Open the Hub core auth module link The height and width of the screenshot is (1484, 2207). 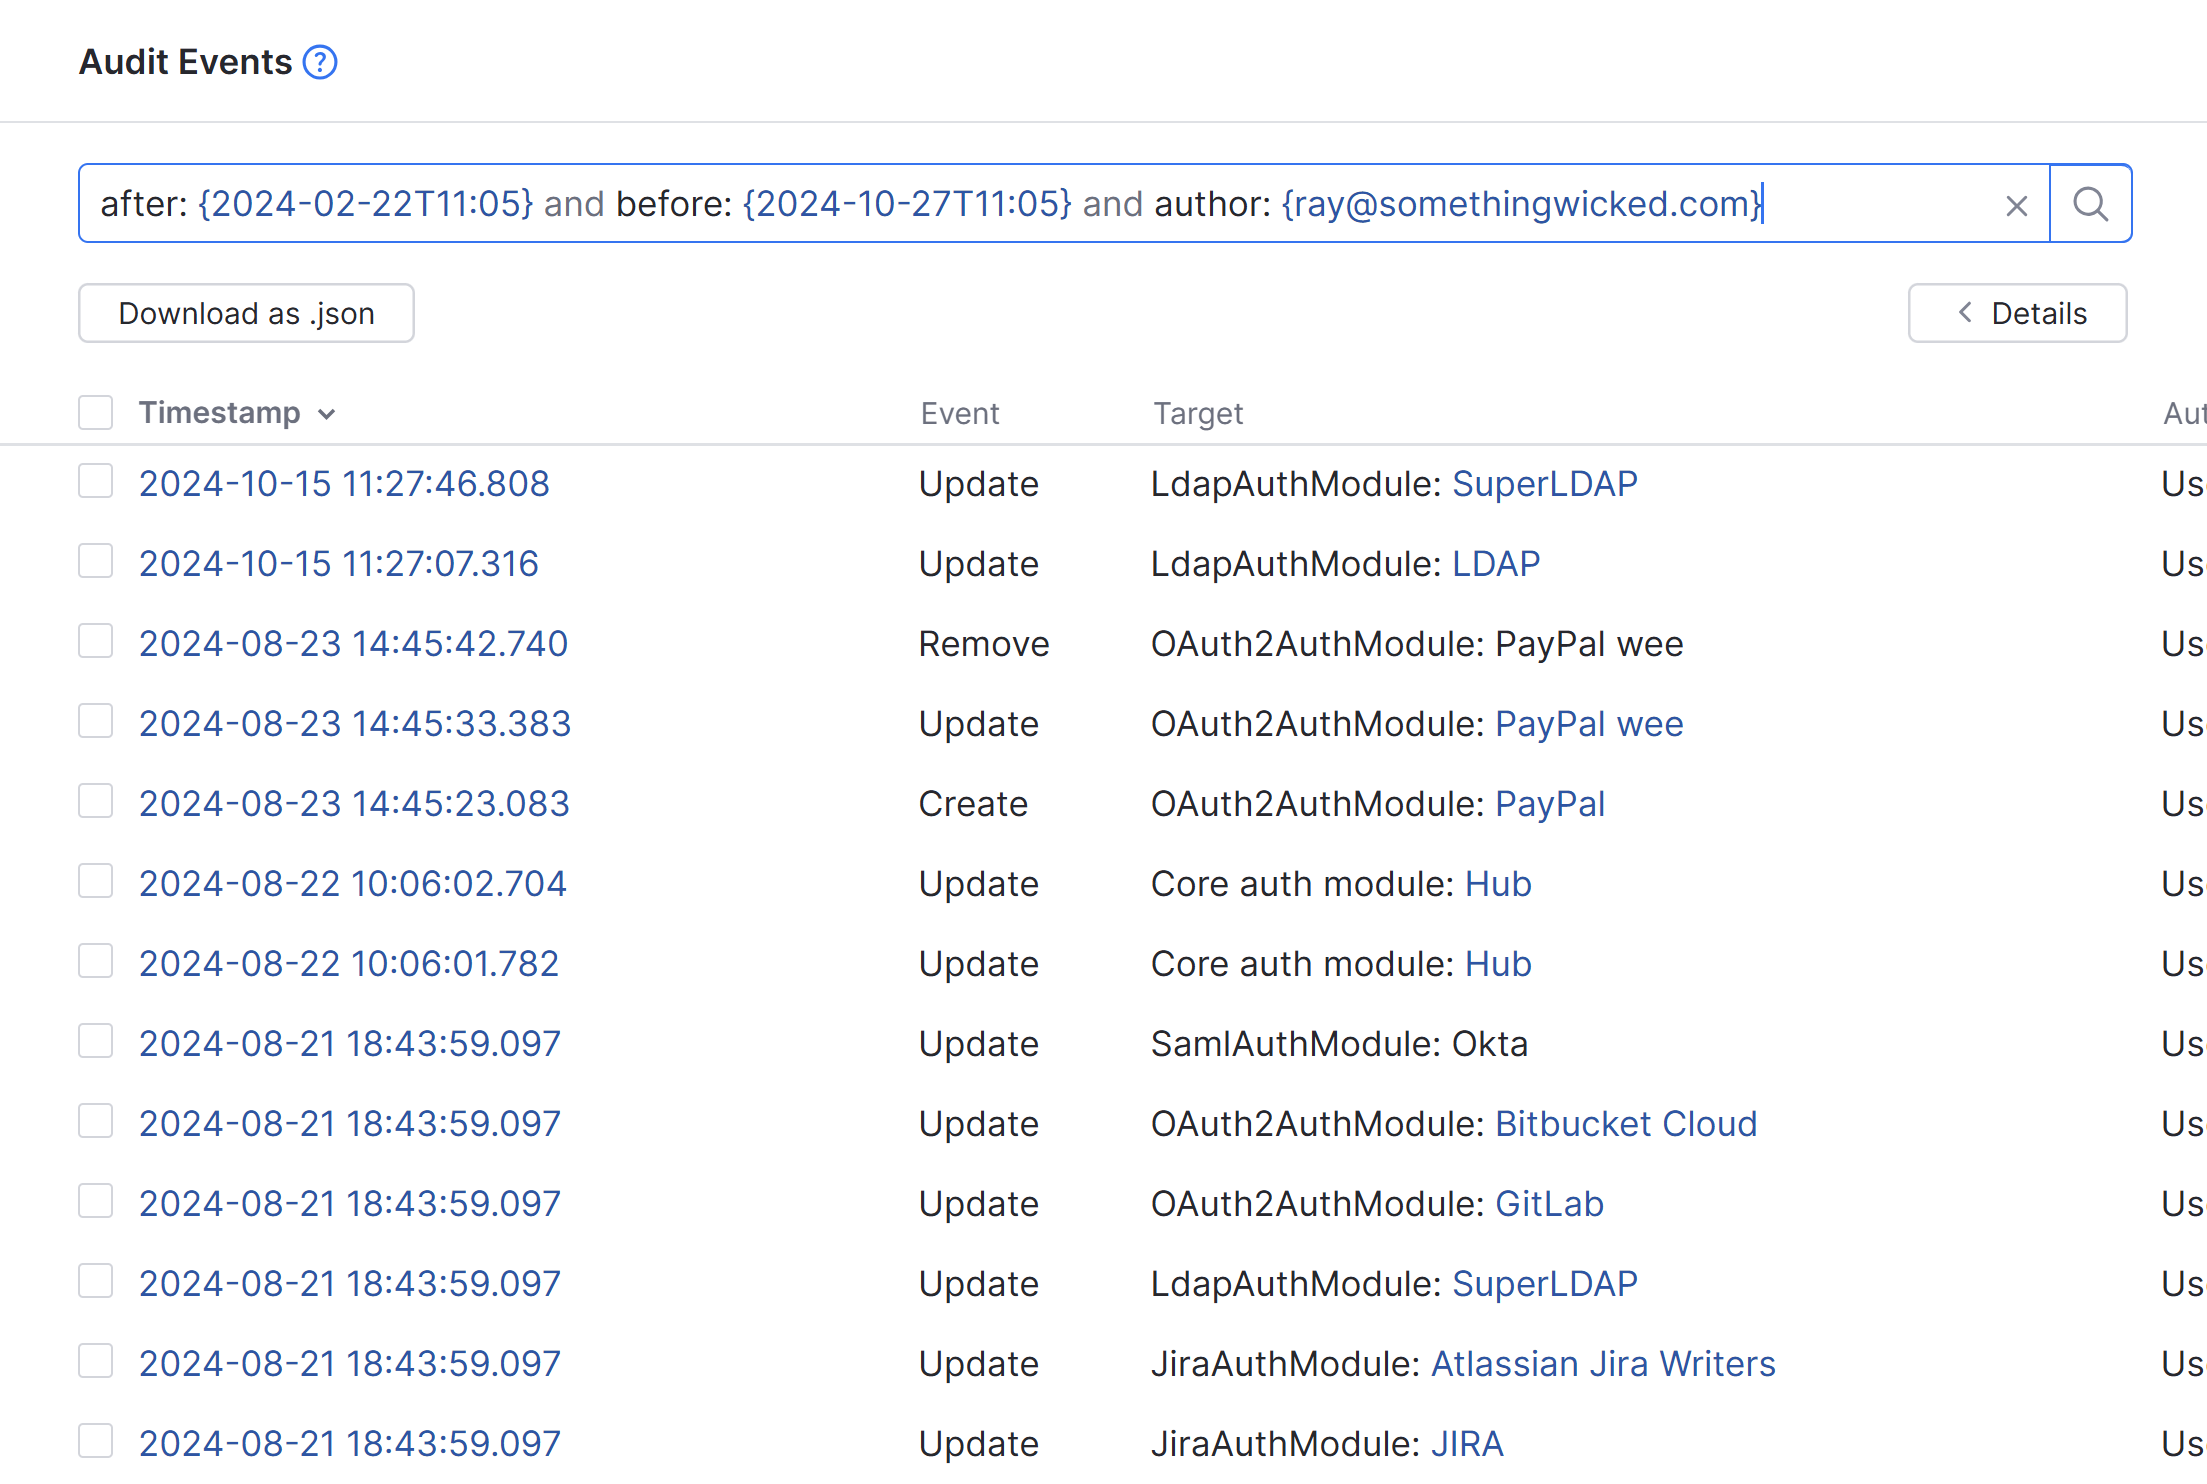(x=1497, y=883)
